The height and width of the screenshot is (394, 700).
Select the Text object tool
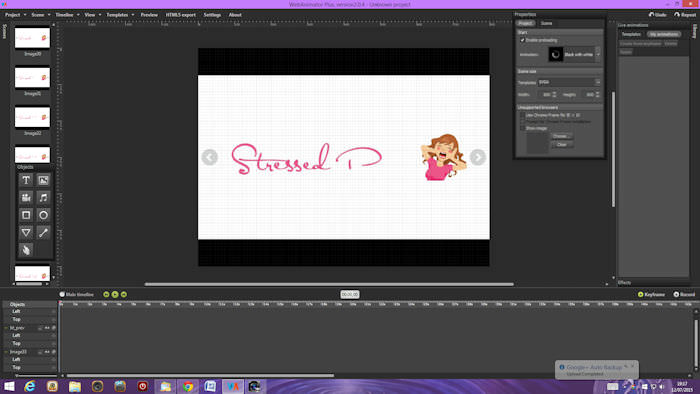pyautogui.click(x=26, y=180)
